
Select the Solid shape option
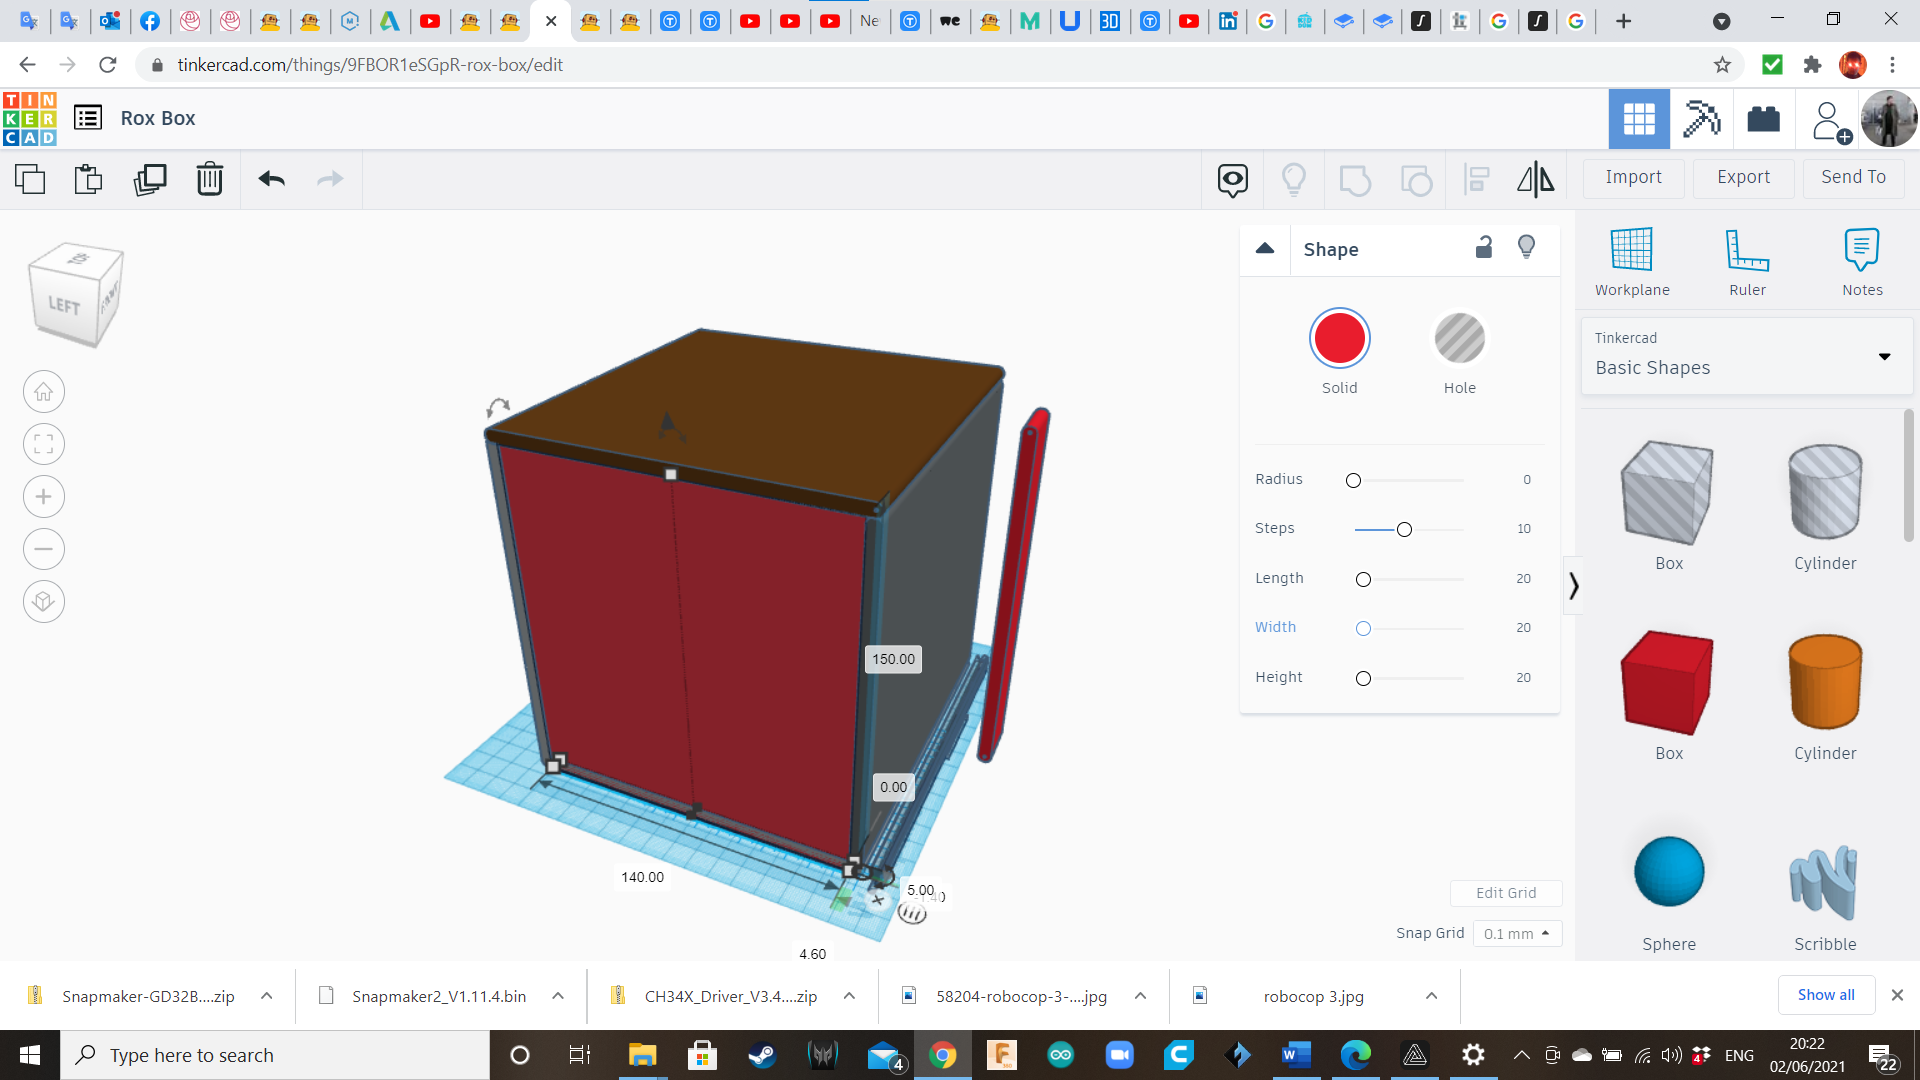pyautogui.click(x=1339, y=339)
